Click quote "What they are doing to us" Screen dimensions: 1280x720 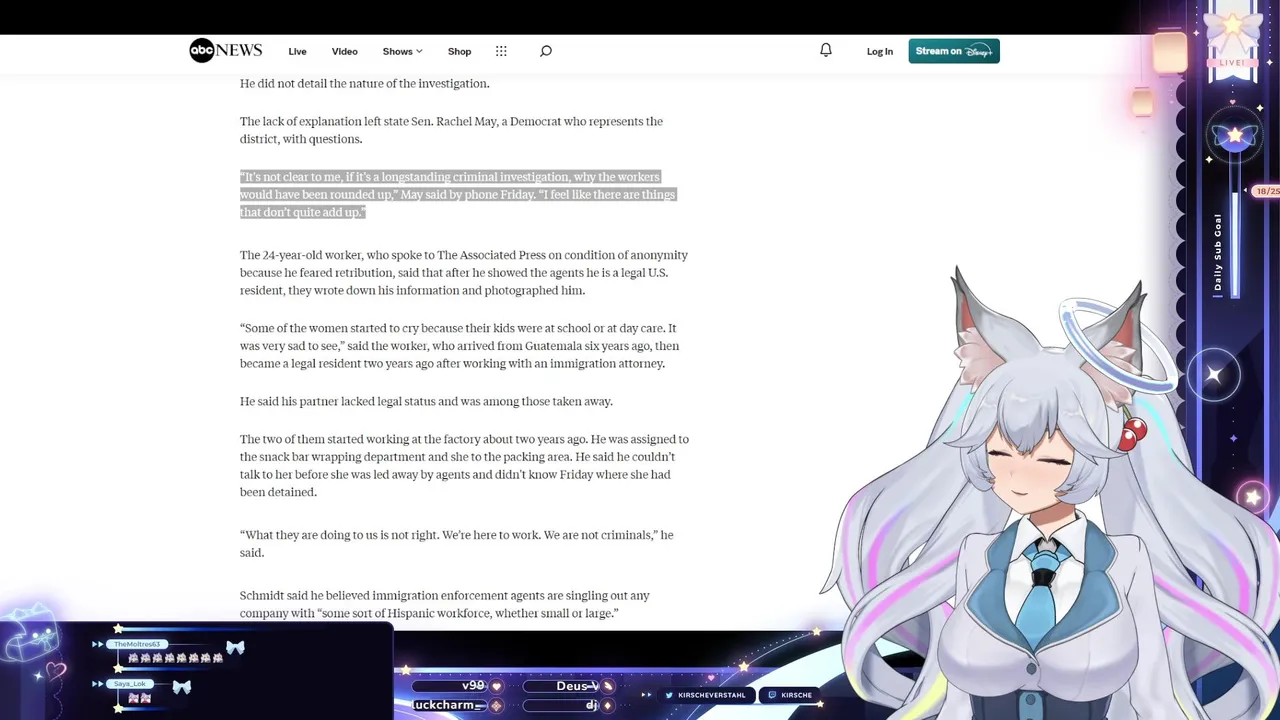pyautogui.click(x=457, y=544)
